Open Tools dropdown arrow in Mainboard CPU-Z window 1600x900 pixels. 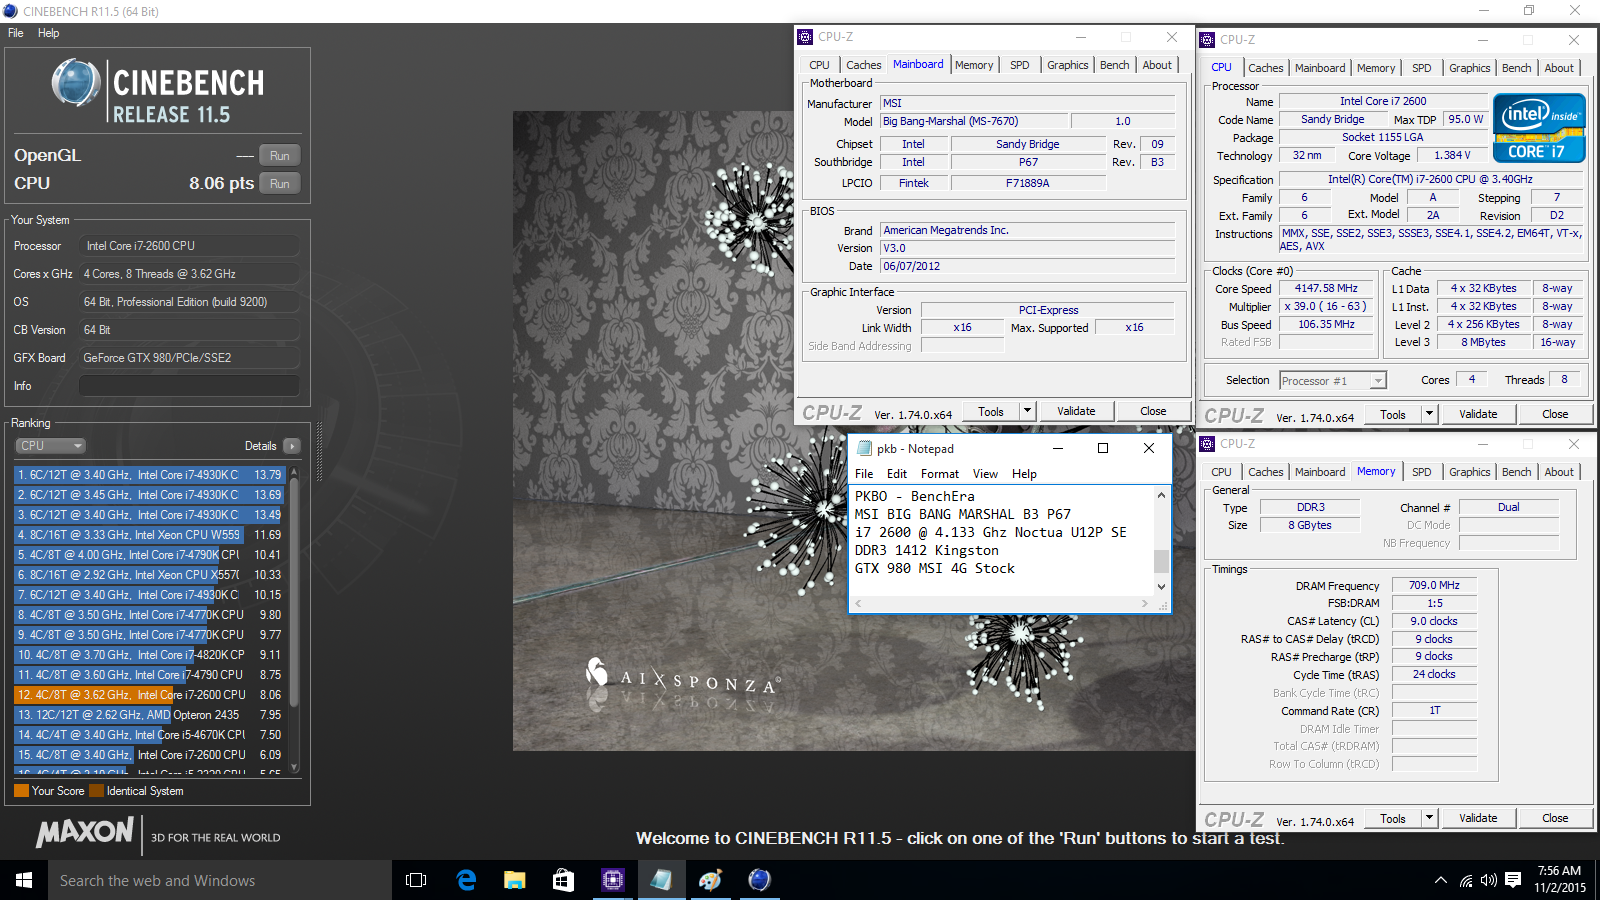coord(1027,411)
